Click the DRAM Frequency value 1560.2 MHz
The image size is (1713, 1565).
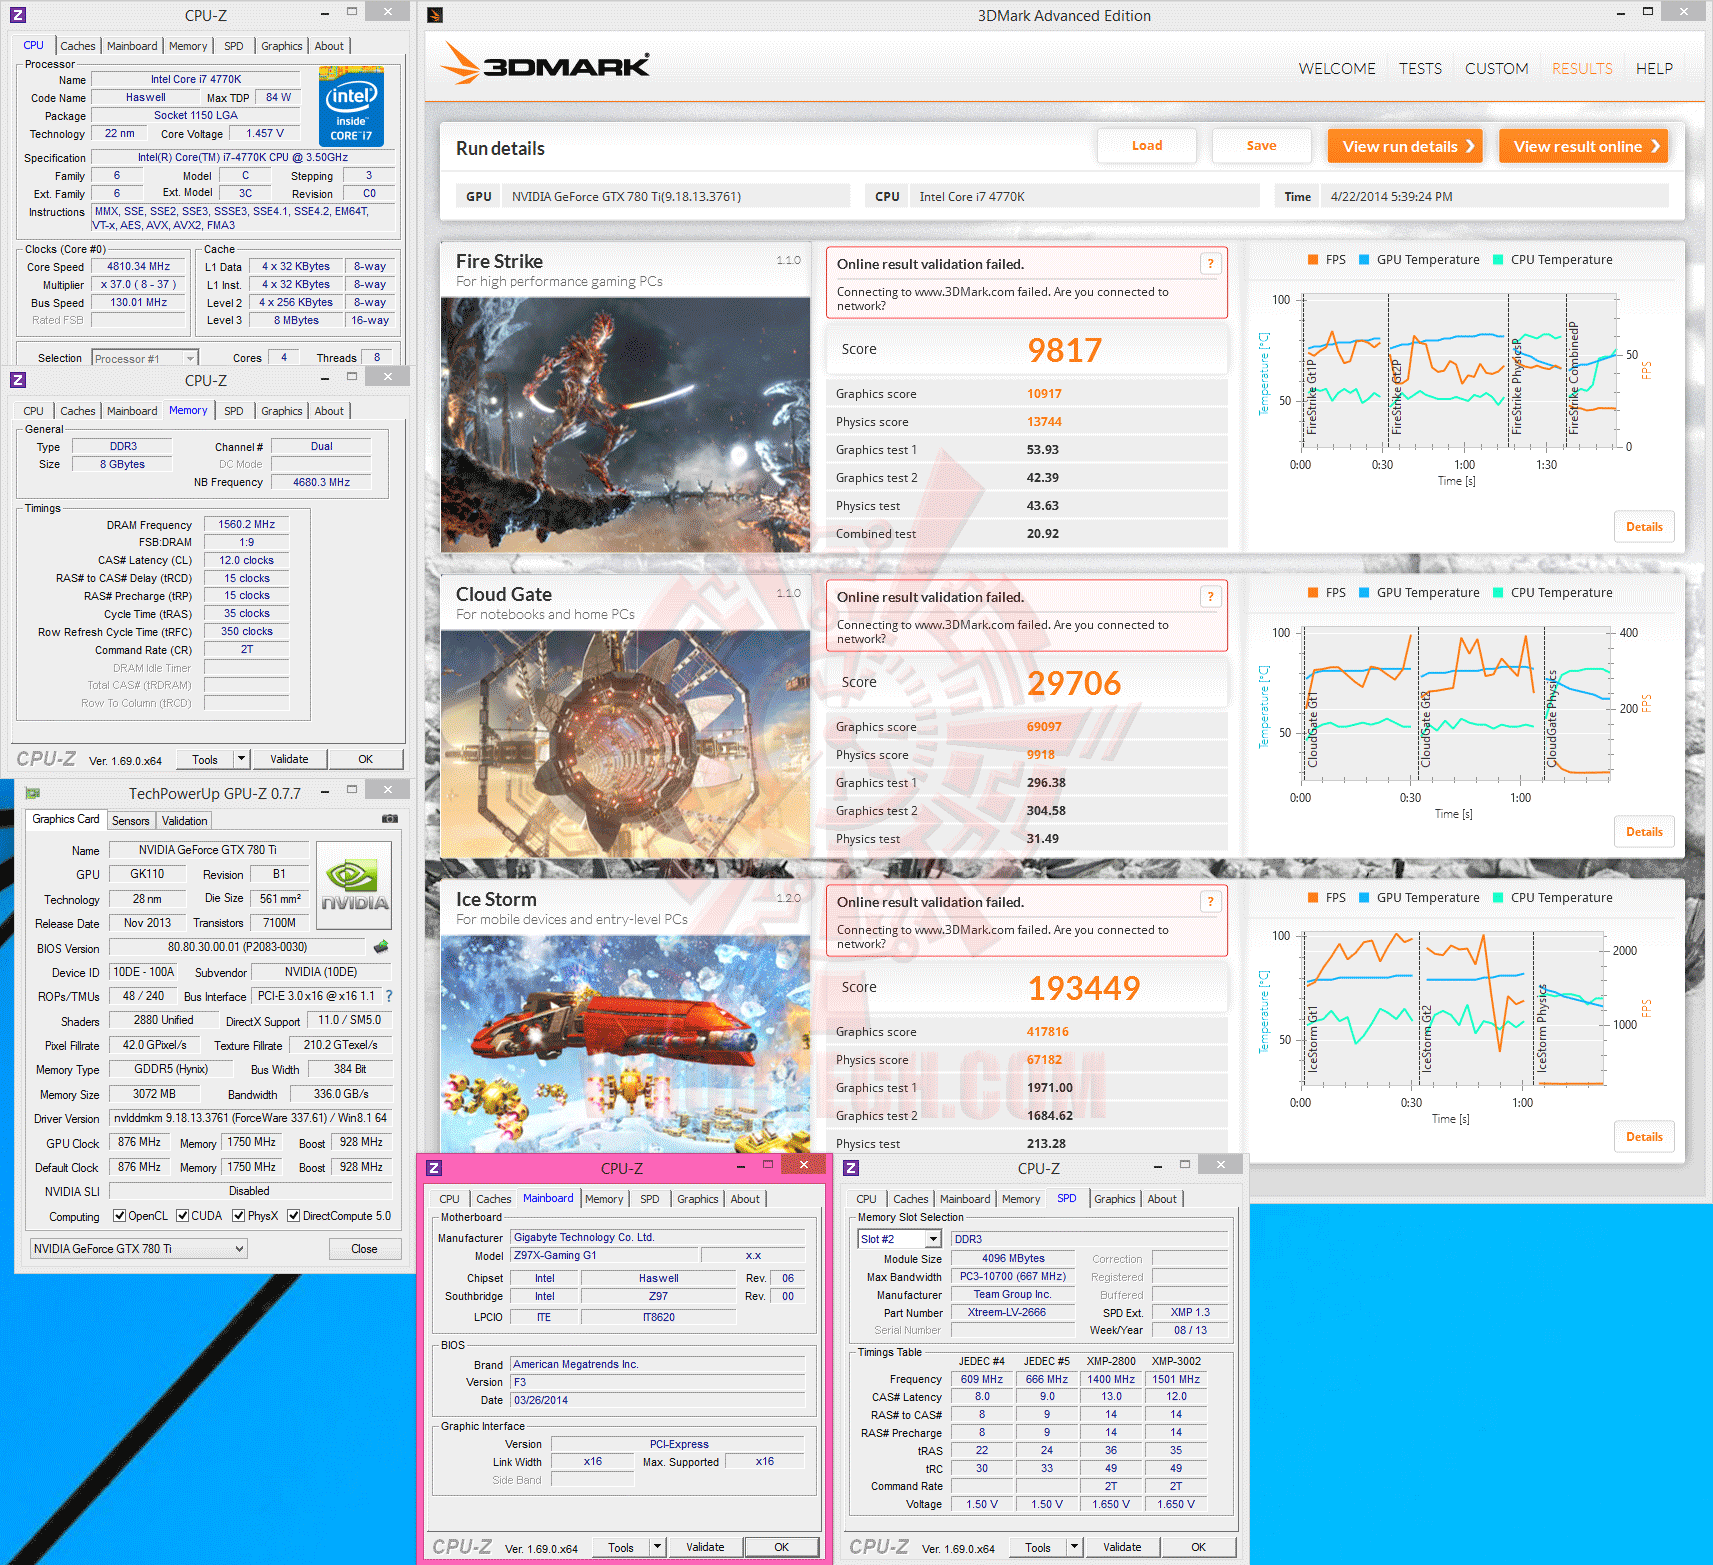pos(246,524)
